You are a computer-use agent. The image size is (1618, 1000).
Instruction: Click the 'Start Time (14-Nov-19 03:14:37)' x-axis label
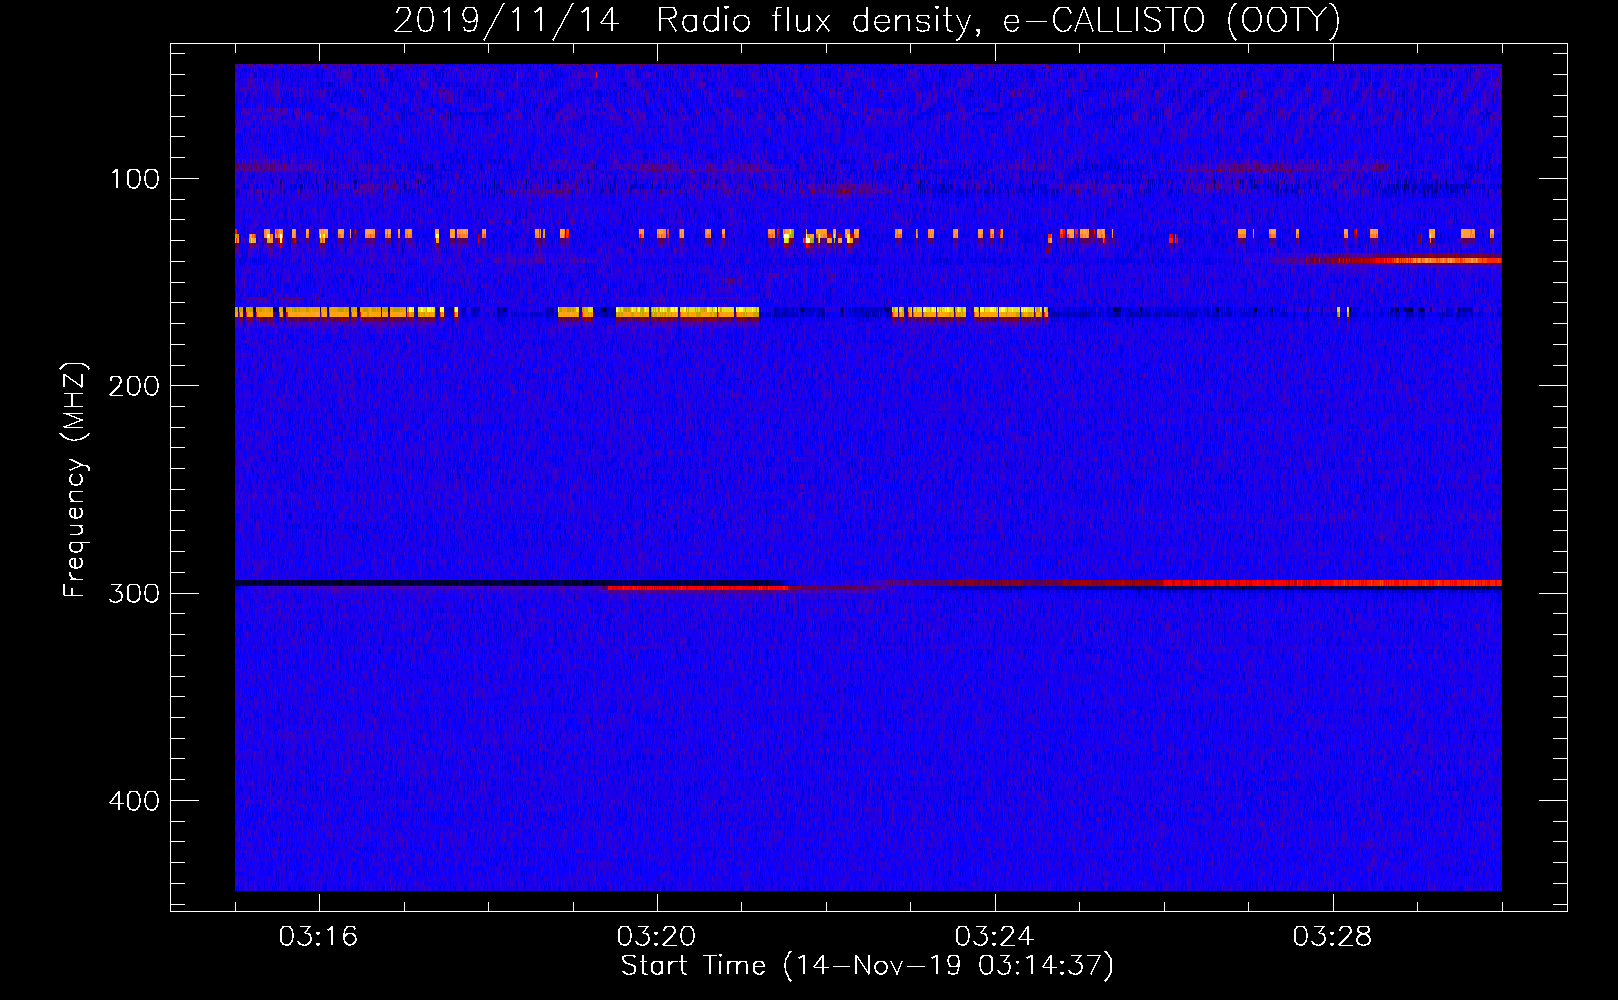867,966
